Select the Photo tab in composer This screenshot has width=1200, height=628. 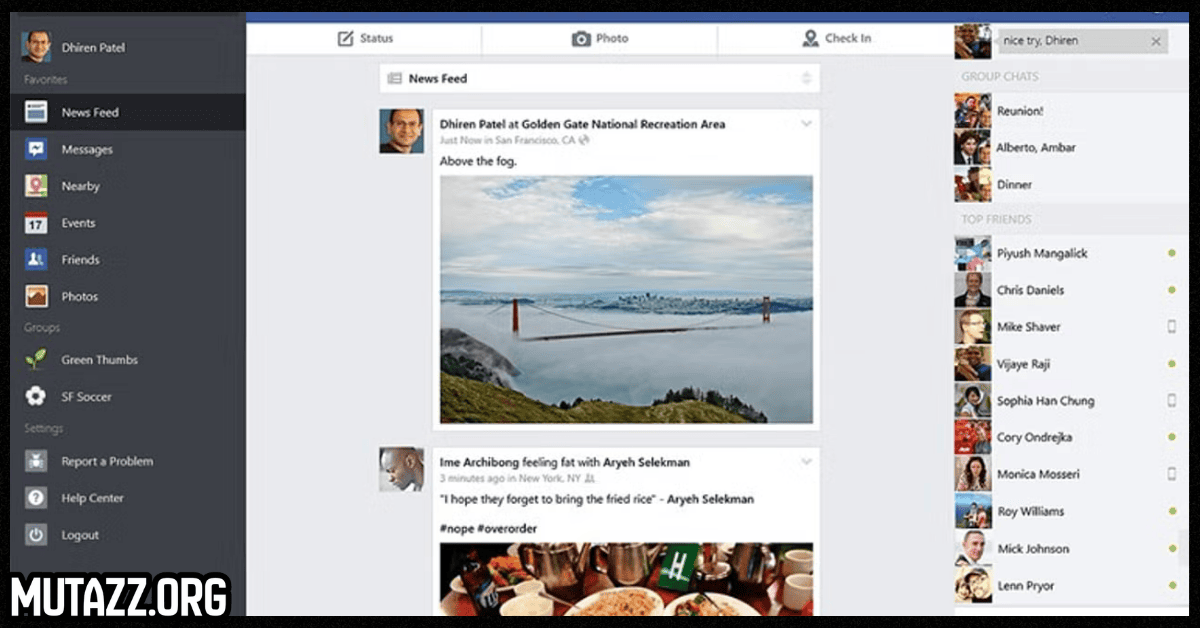pyautogui.click(x=600, y=39)
